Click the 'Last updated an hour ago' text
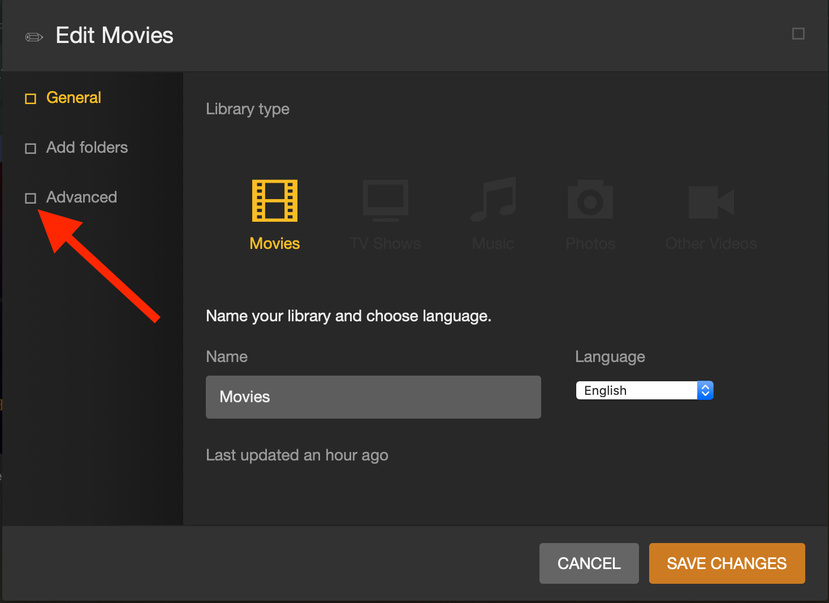This screenshot has width=829, height=603. (x=297, y=455)
